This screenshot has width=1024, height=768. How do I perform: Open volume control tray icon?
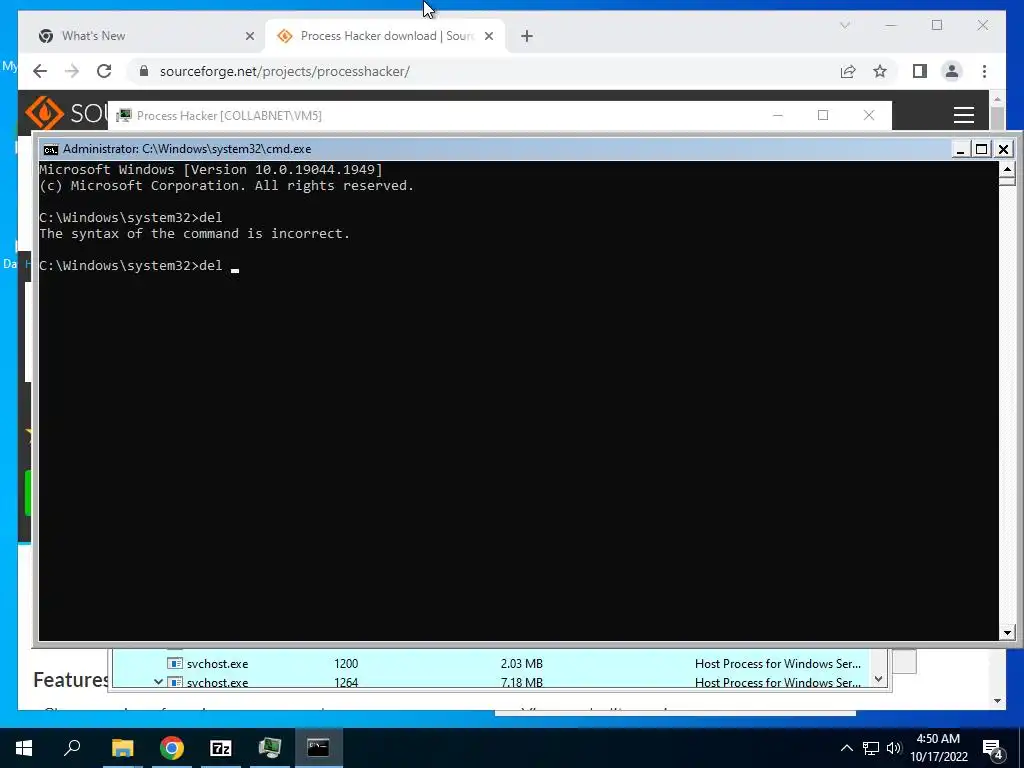coord(894,748)
